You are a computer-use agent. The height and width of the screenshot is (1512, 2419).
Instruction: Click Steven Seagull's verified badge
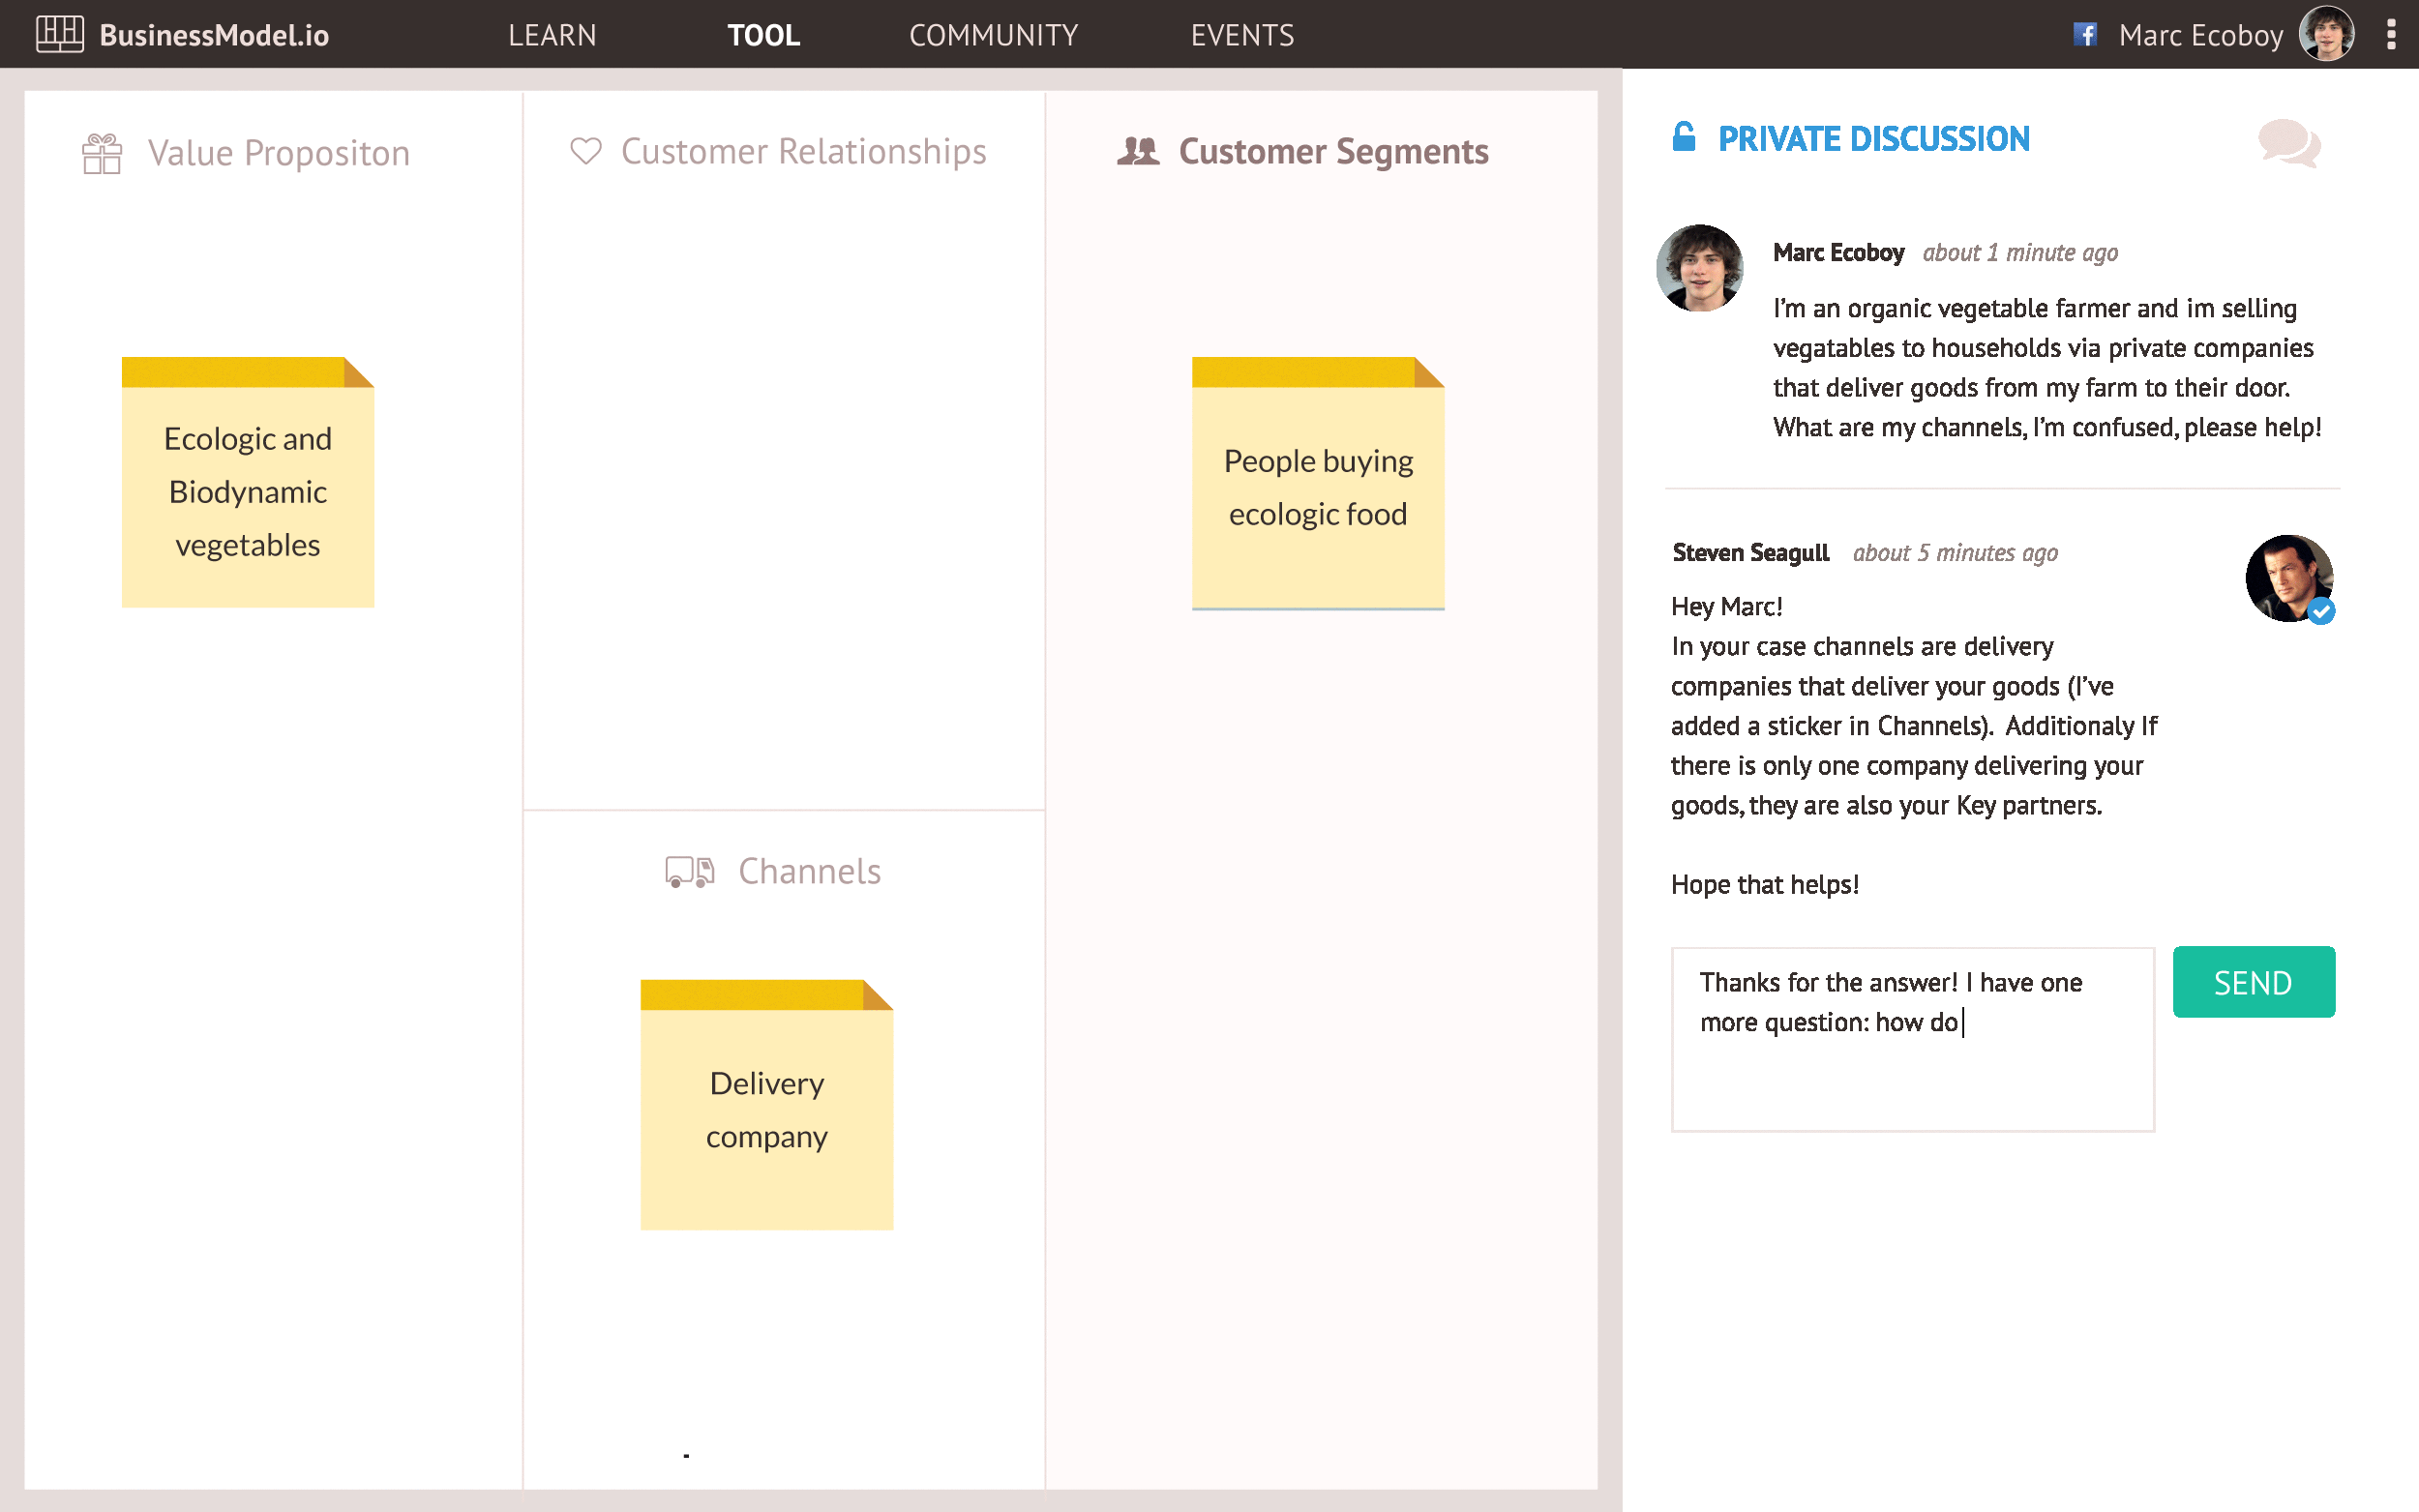point(2321,611)
